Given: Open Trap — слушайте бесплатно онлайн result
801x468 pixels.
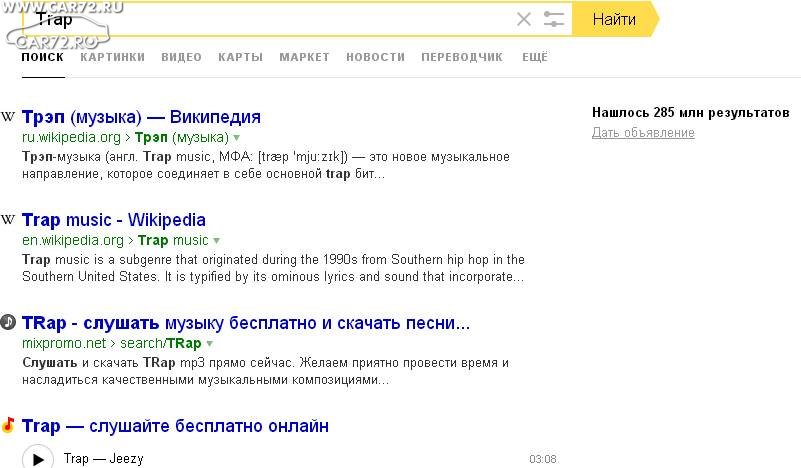Looking at the screenshot, I should (175, 426).
